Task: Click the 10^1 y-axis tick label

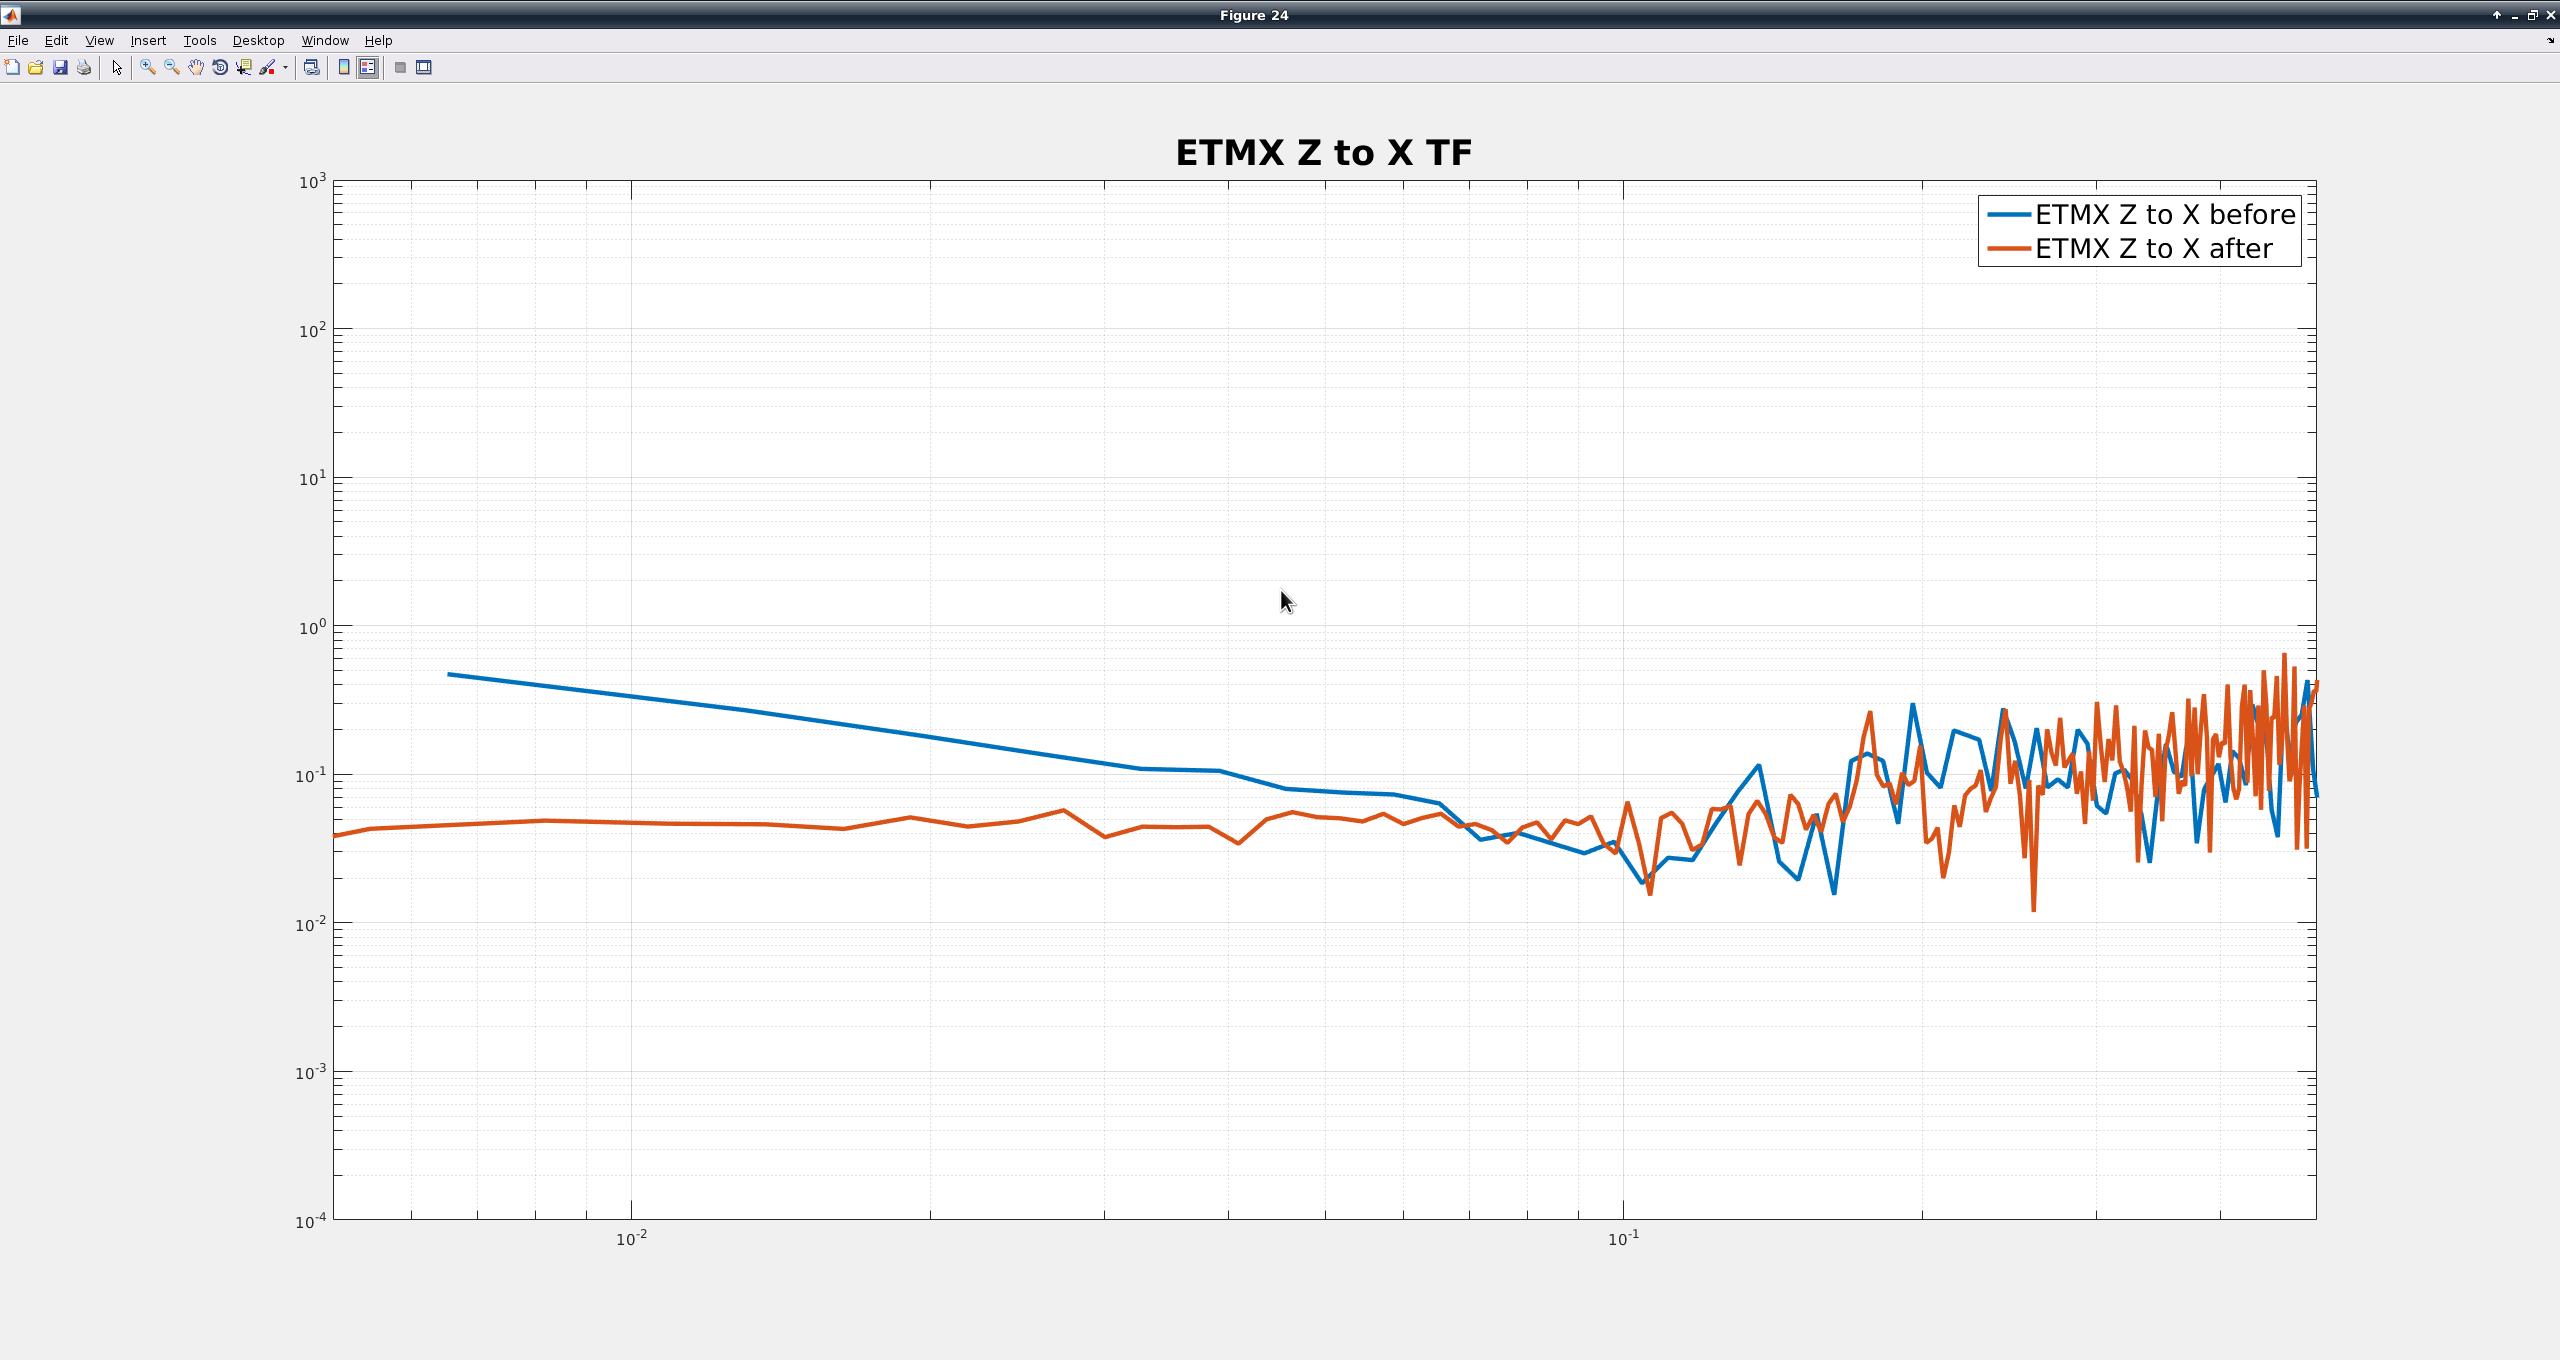Action: (x=312, y=479)
